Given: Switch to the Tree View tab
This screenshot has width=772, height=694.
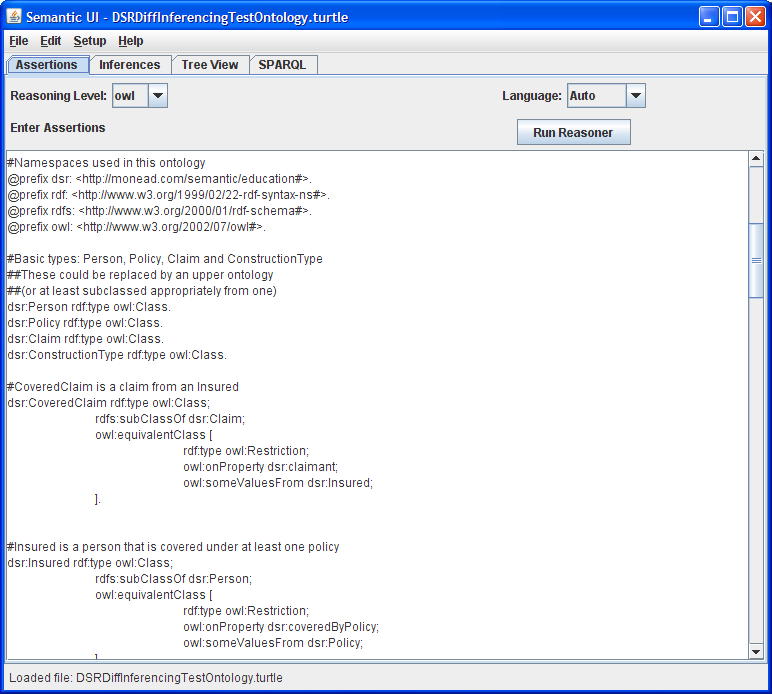Looking at the screenshot, I should click(x=210, y=64).
